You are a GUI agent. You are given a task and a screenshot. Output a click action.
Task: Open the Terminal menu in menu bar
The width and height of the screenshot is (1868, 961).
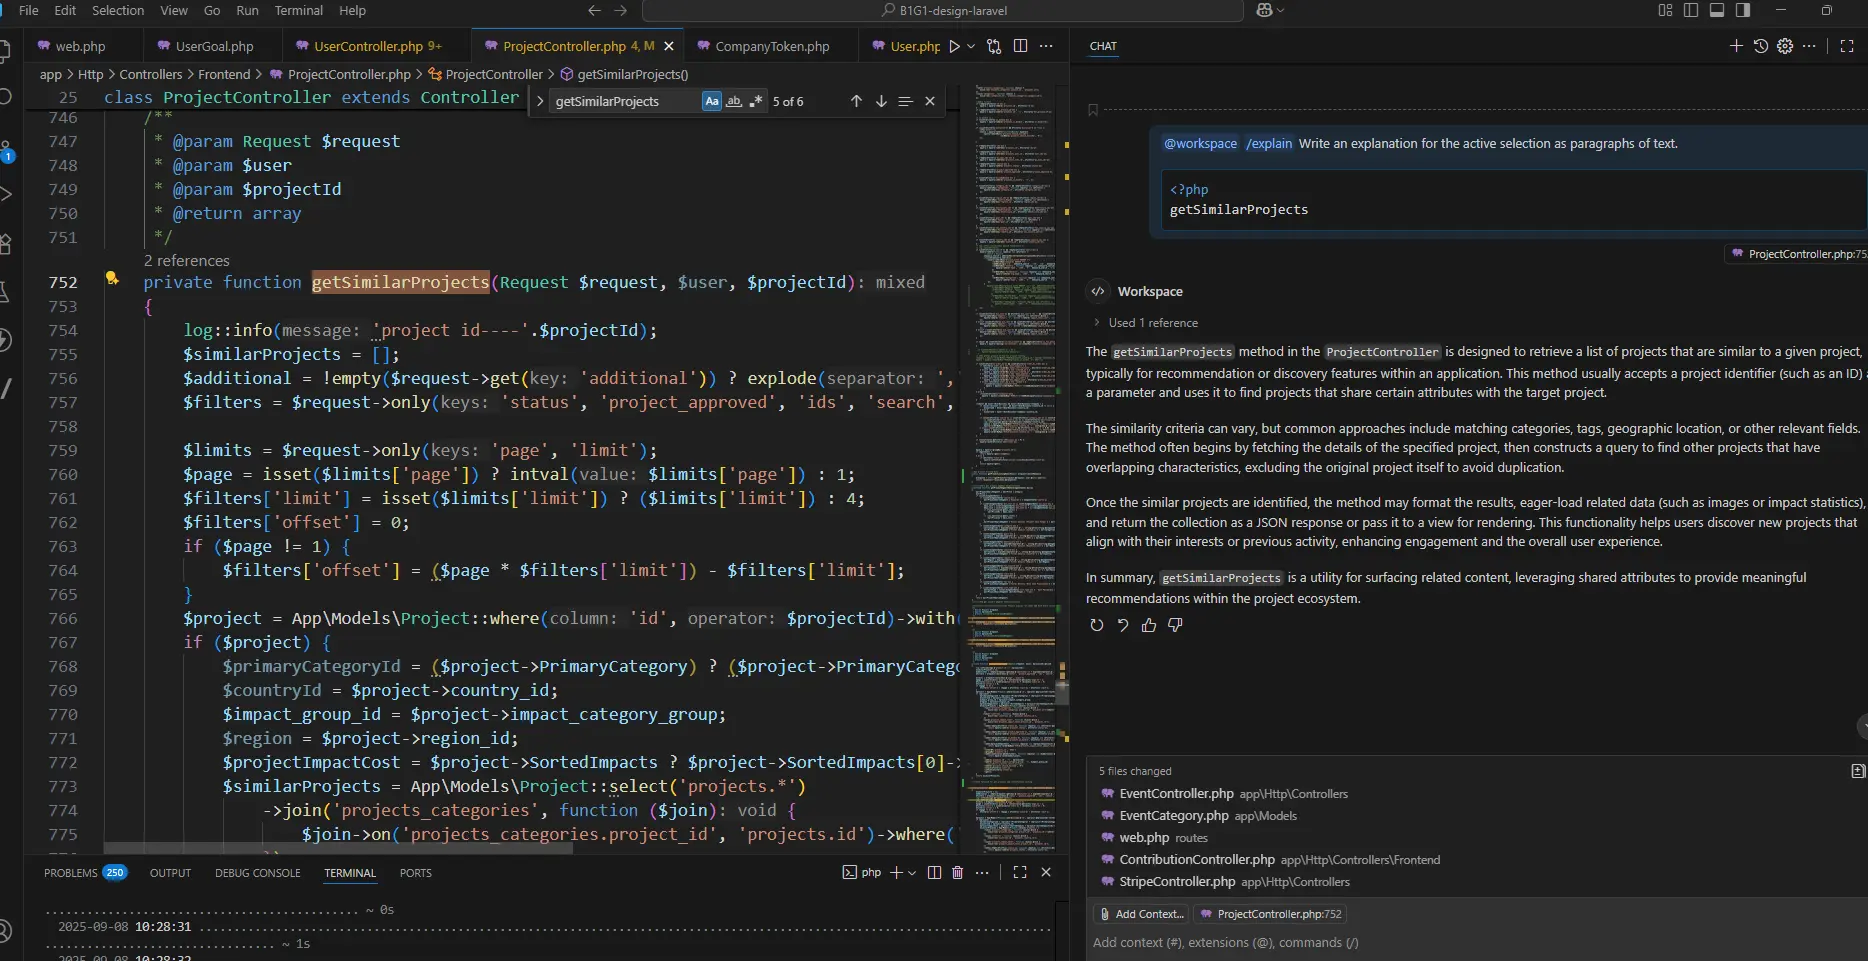point(298,10)
